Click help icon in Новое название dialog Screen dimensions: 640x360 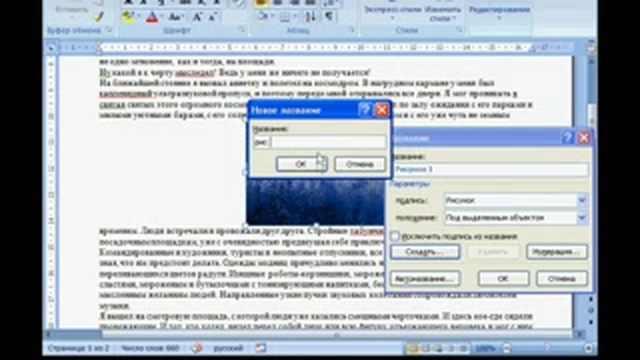click(364, 110)
